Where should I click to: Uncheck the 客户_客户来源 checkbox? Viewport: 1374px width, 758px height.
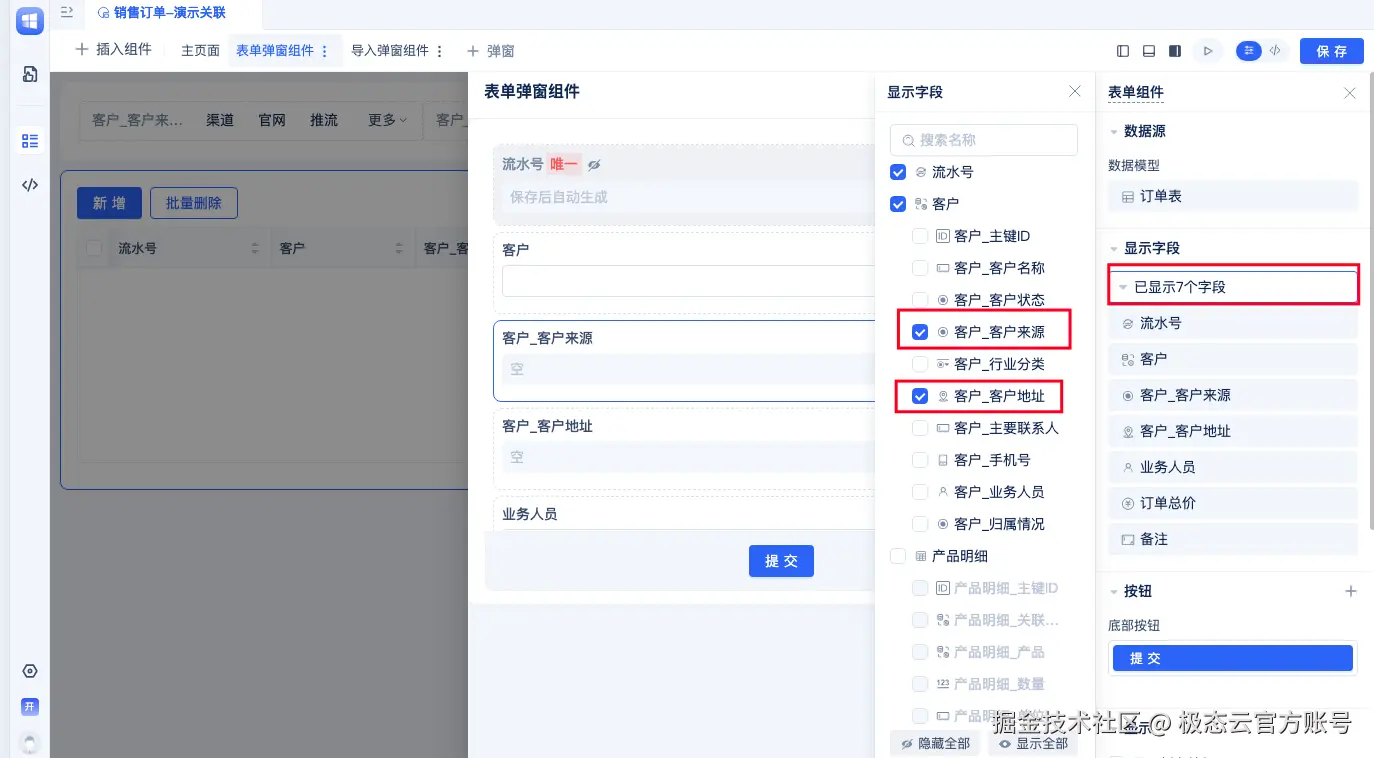click(920, 332)
